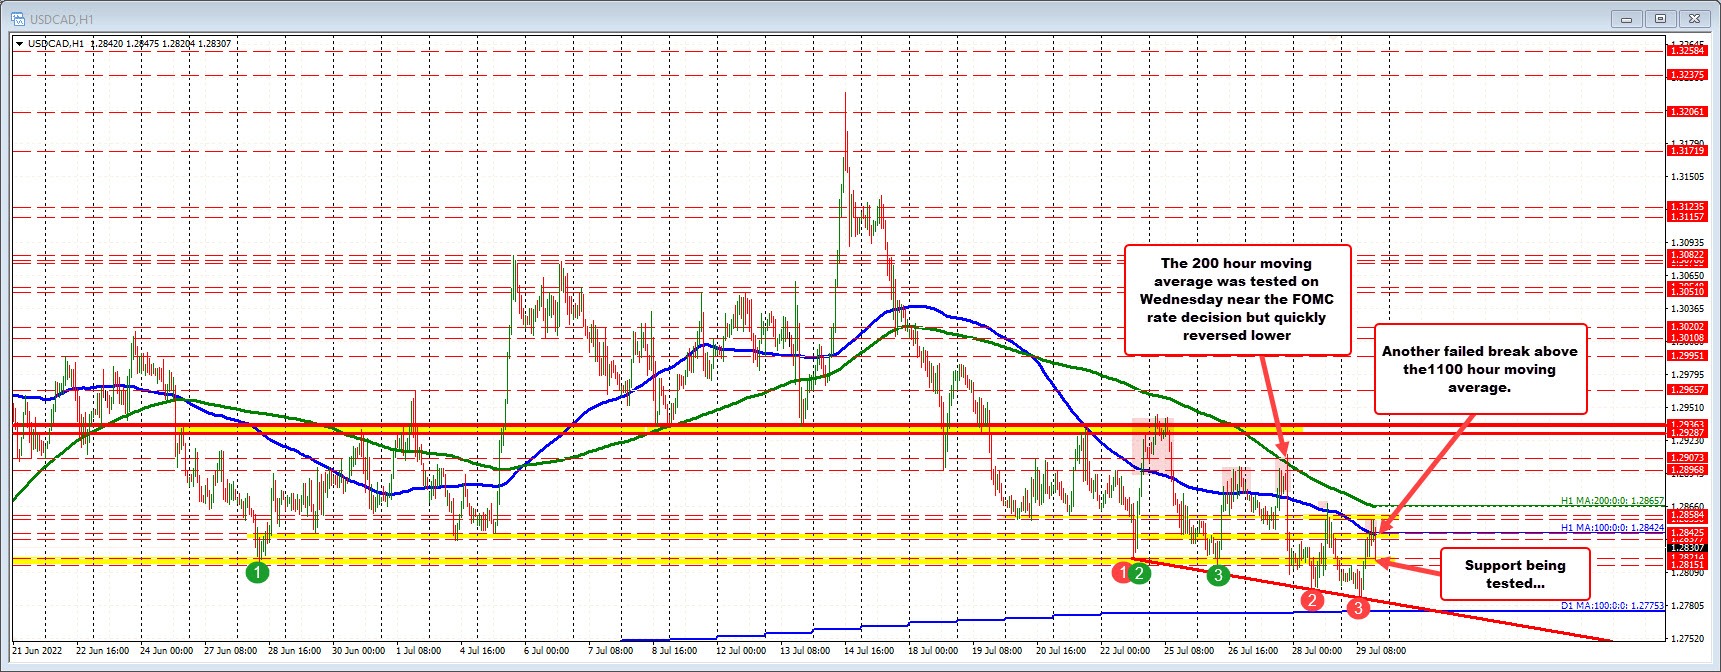The height and width of the screenshot is (672, 1721).
Task: Select the 1.32584 price level label
Action: 1687,50
